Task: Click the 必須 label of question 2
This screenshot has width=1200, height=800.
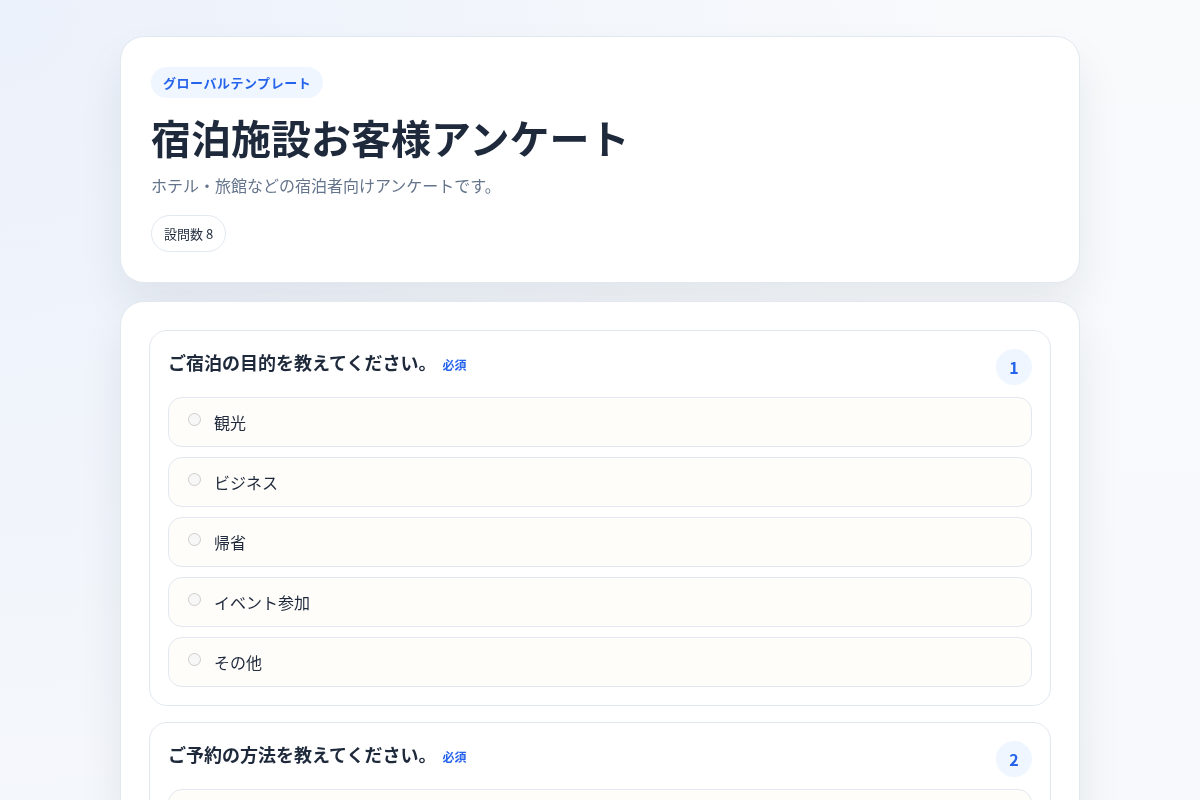Action: click(x=454, y=757)
